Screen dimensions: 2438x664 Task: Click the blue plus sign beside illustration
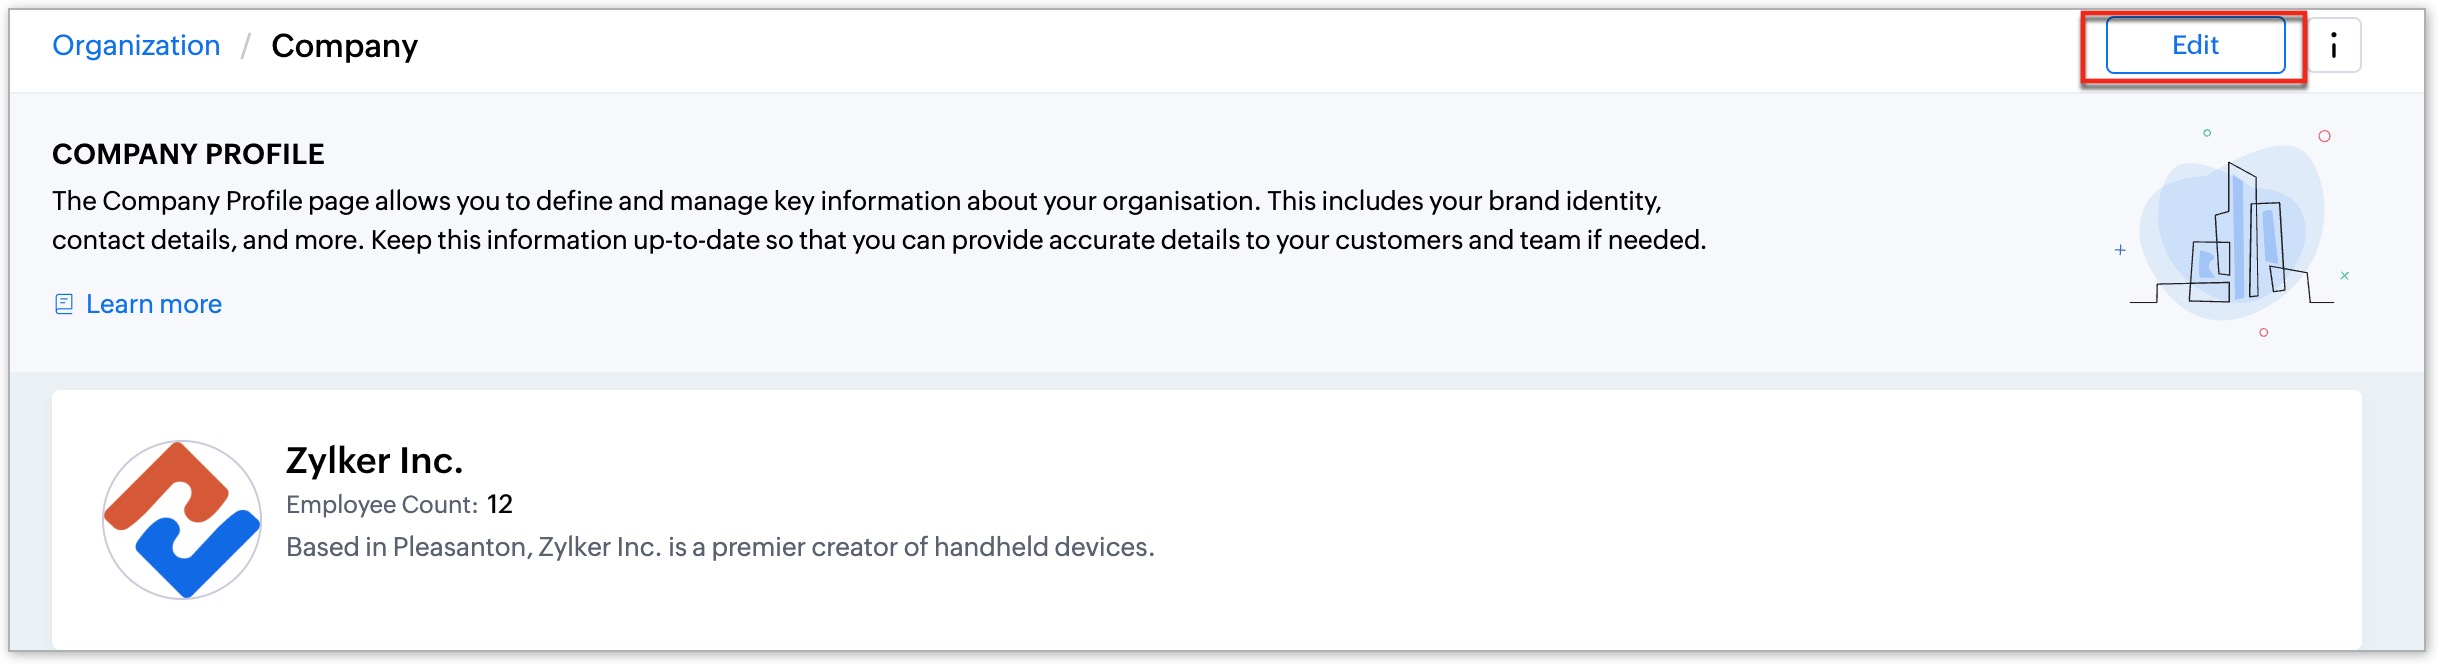click(2120, 250)
